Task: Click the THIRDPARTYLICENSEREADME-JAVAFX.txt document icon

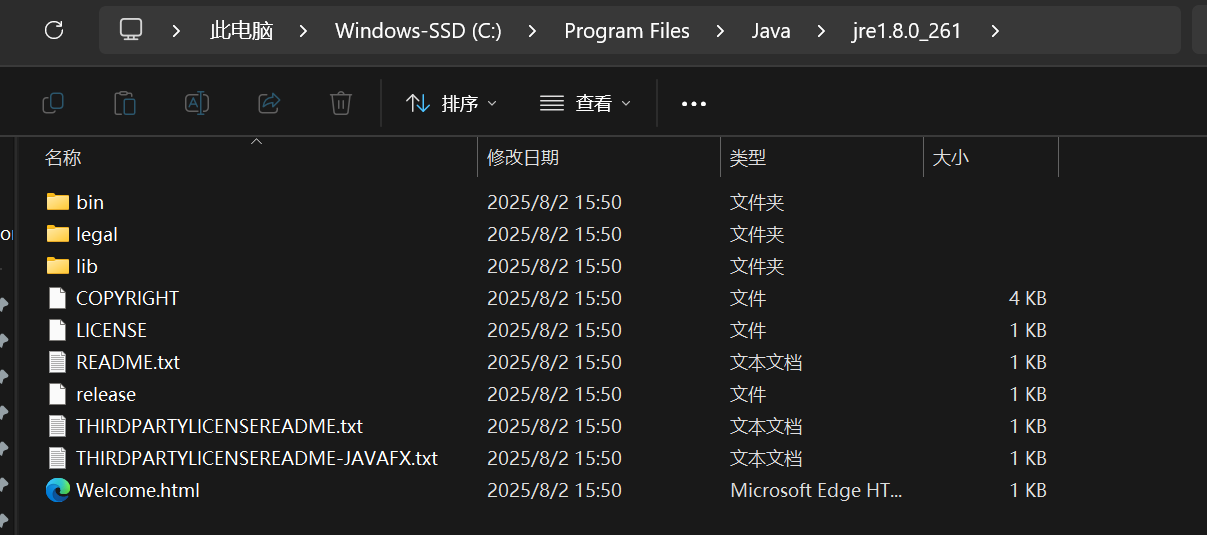Action: [x=58, y=458]
